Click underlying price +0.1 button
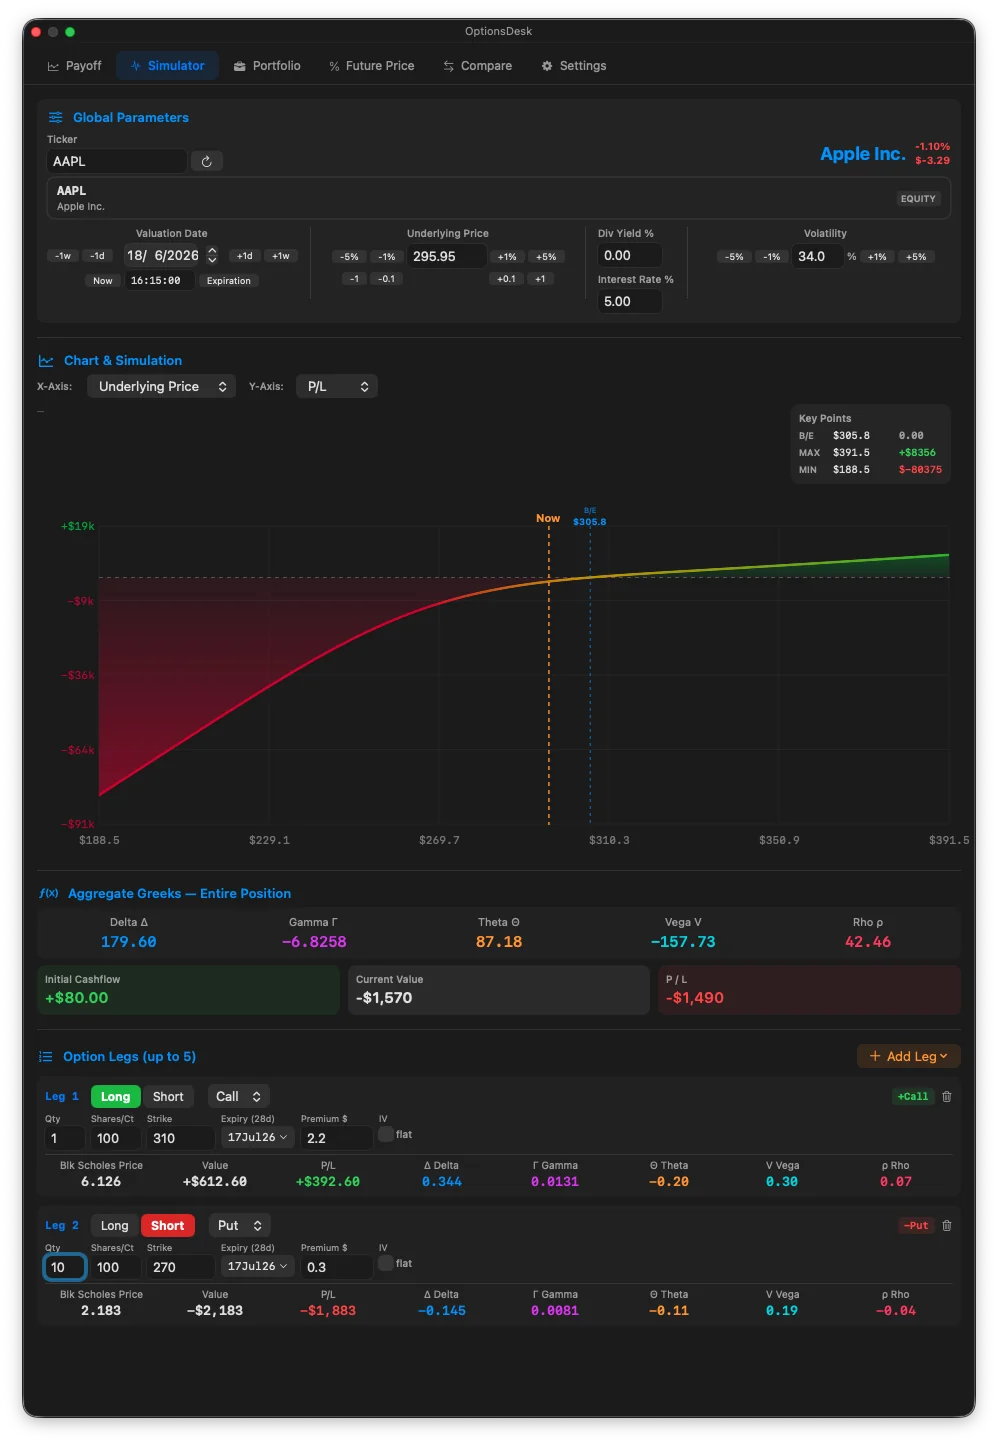This screenshot has width=998, height=1444. tap(506, 279)
